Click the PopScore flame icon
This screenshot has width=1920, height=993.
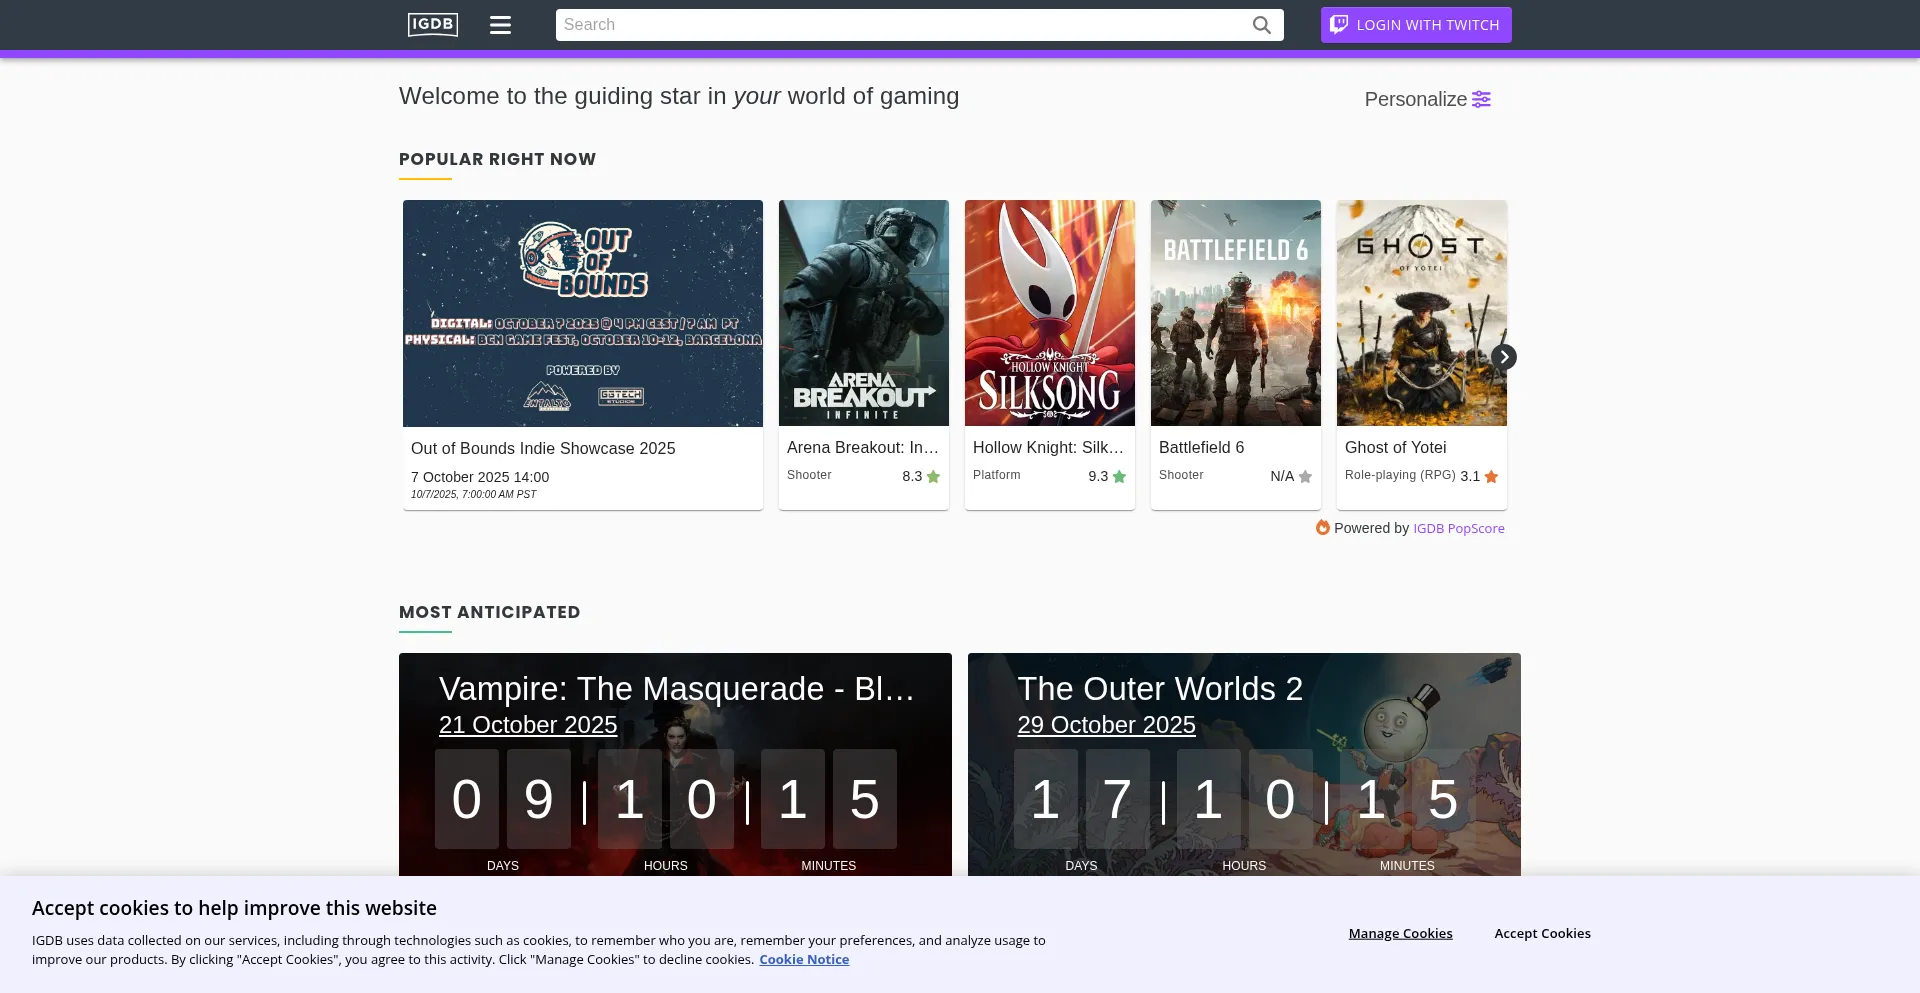click(x=1322, y=528)
